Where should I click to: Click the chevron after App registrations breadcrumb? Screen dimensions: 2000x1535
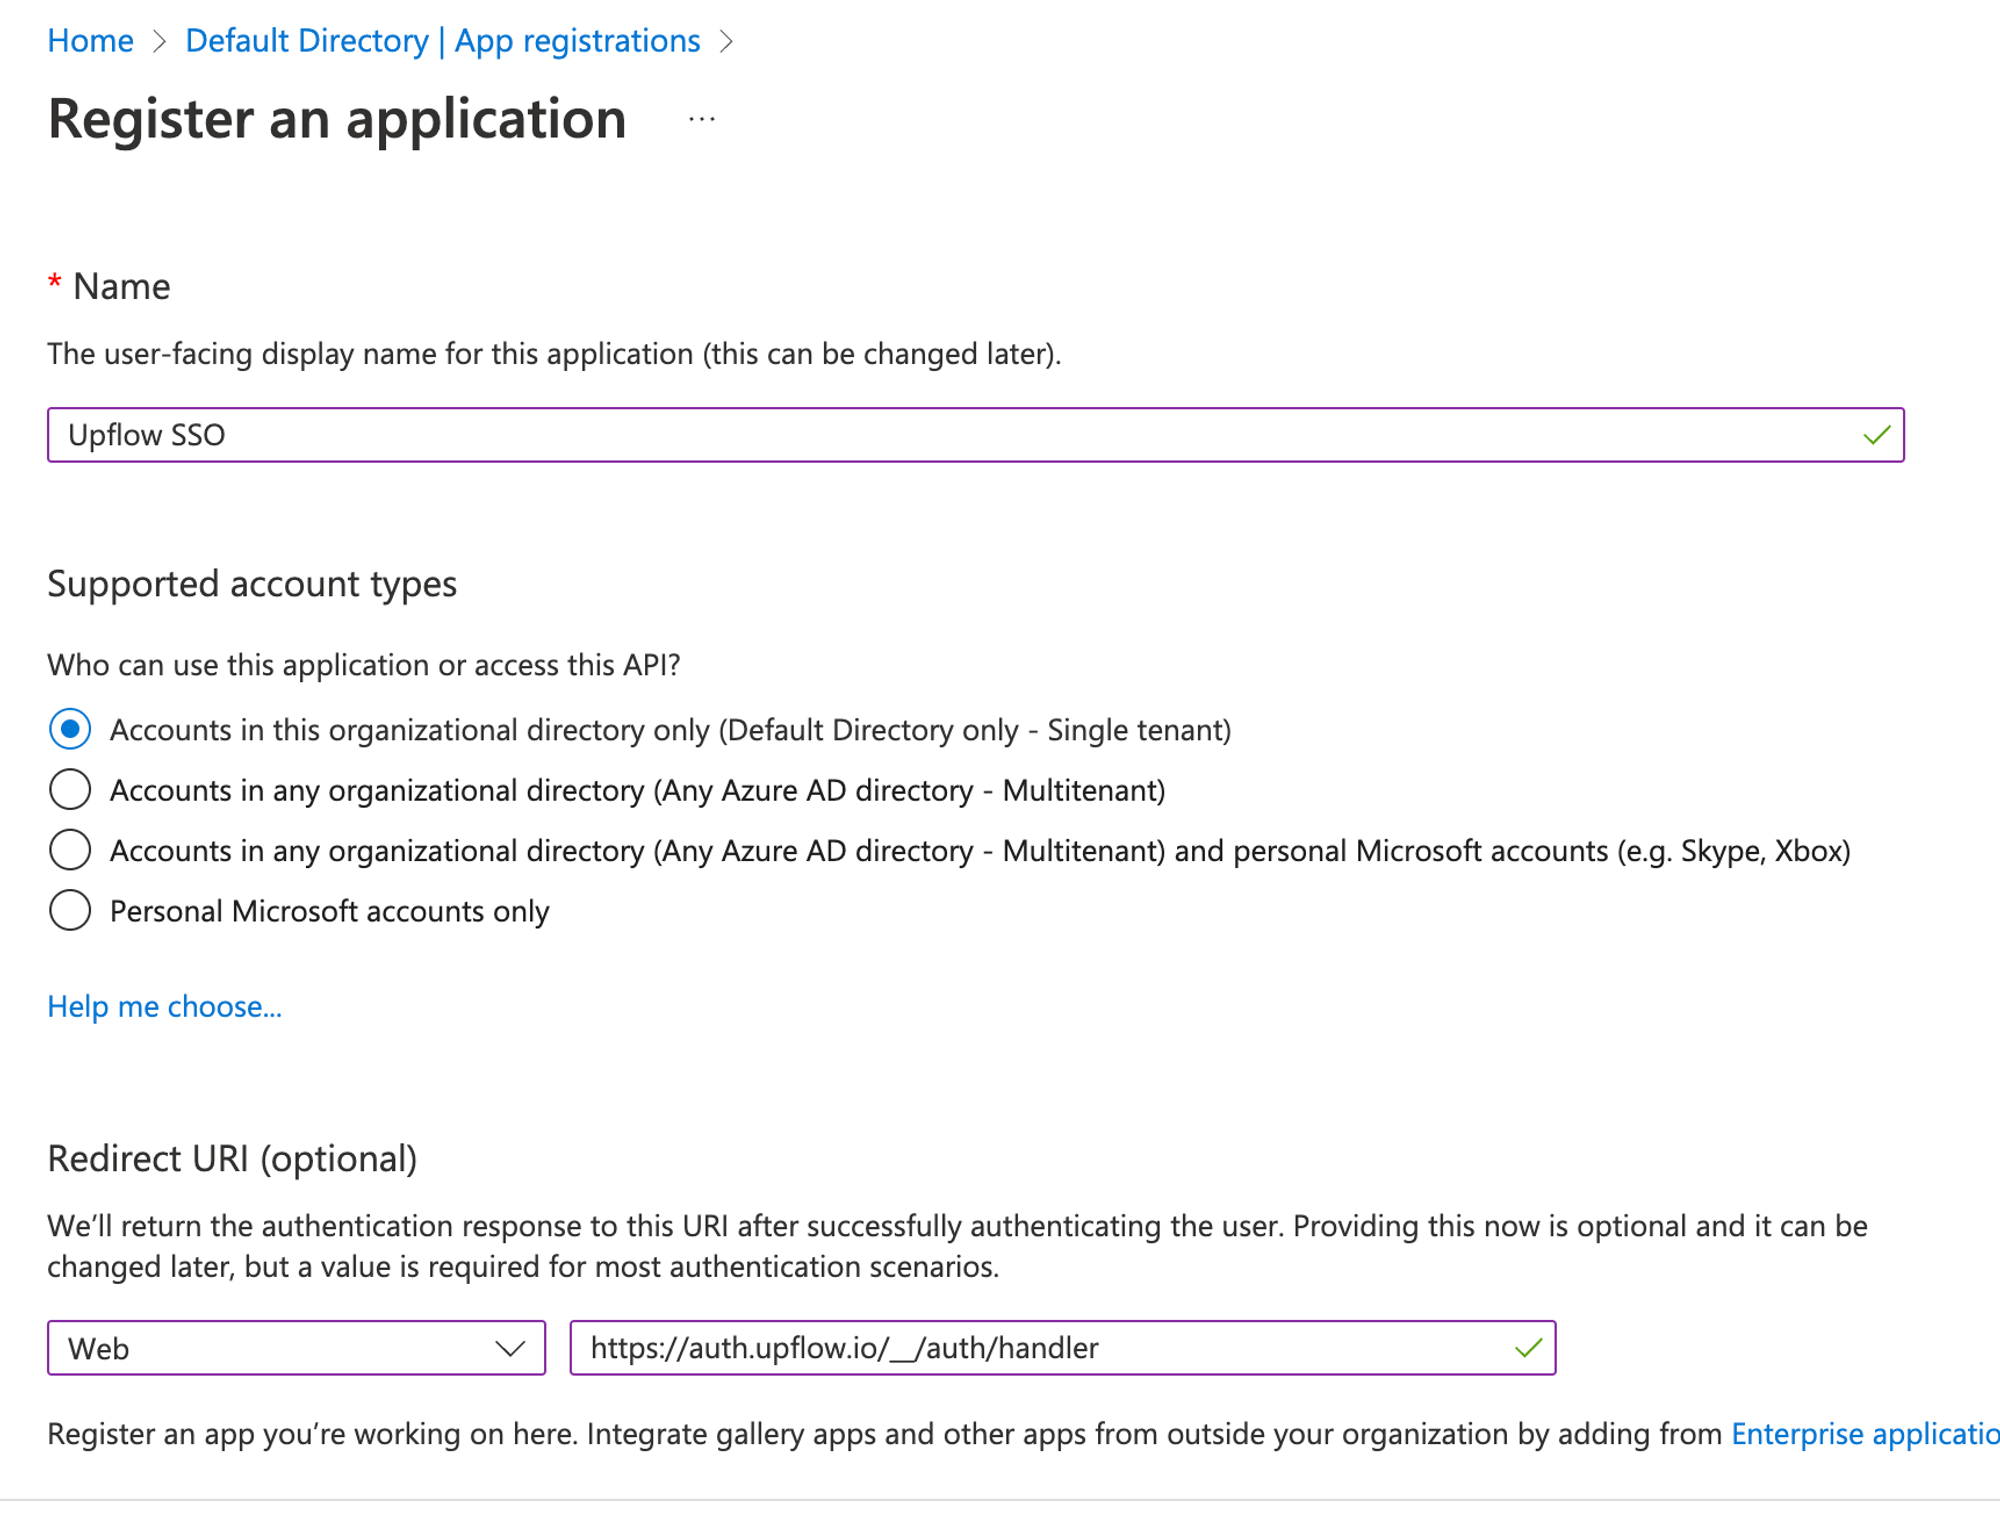click(x=727, y=42)
